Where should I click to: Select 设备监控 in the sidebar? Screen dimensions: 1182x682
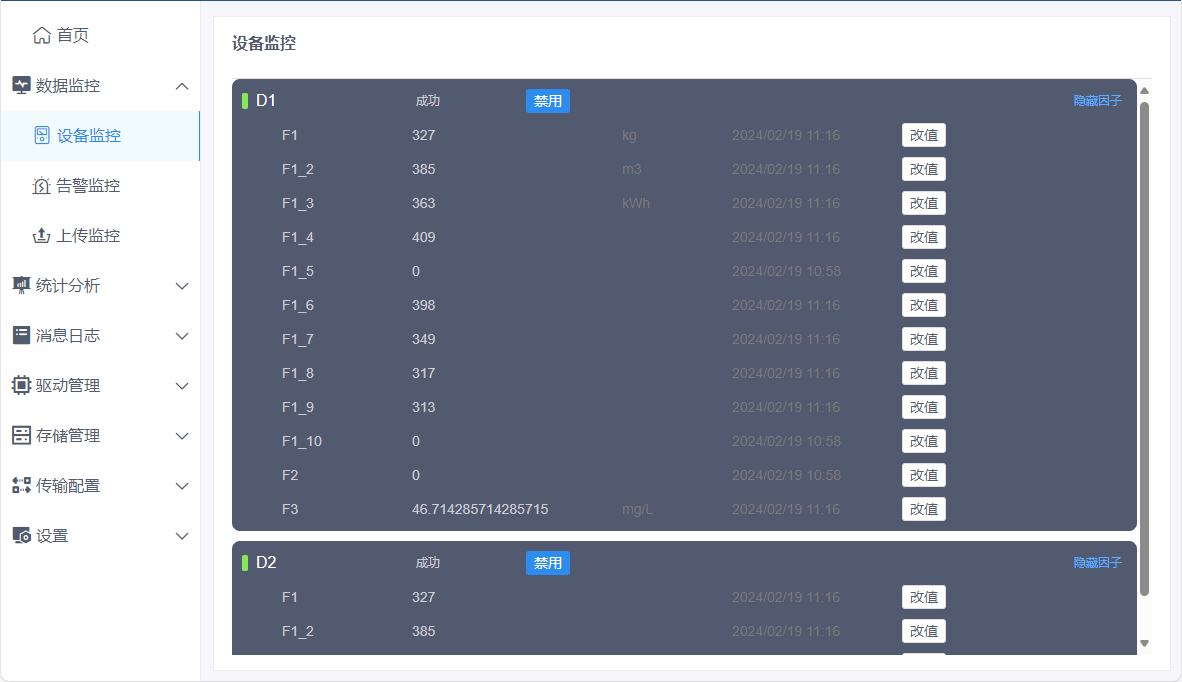click(100, 136)
